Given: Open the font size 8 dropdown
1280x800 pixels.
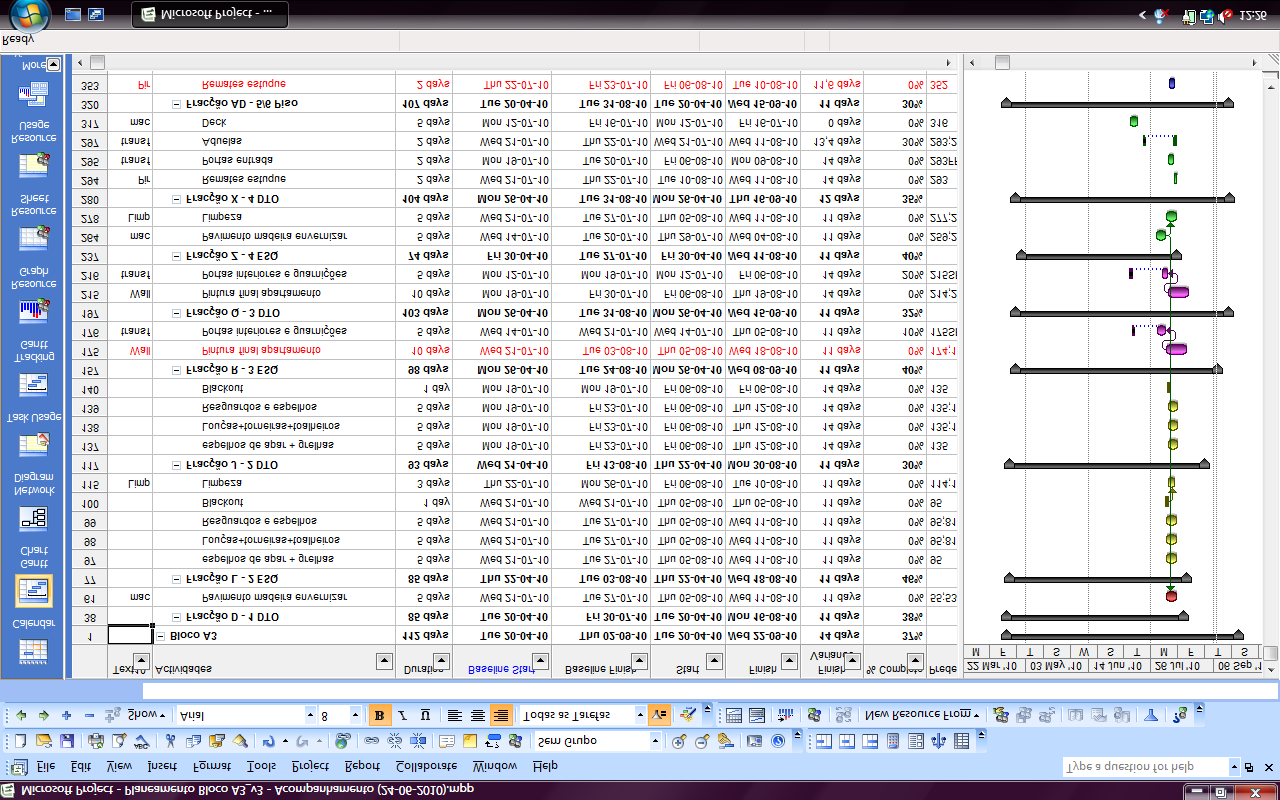Looking at the screenshot, I should (355, 715).
